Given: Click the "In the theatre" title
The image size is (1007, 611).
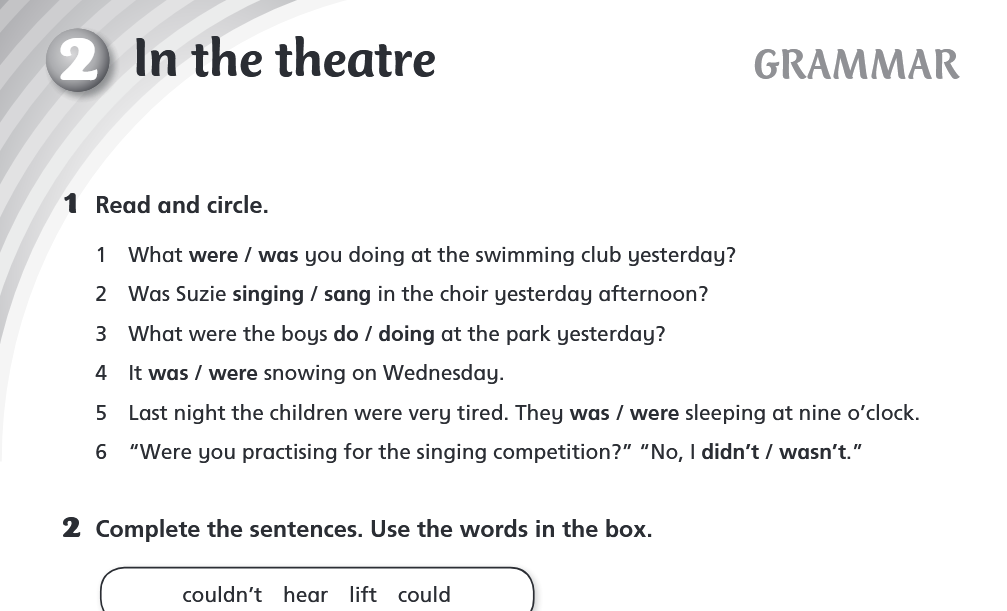Looking at the screenshot, I should pos(285,59).
